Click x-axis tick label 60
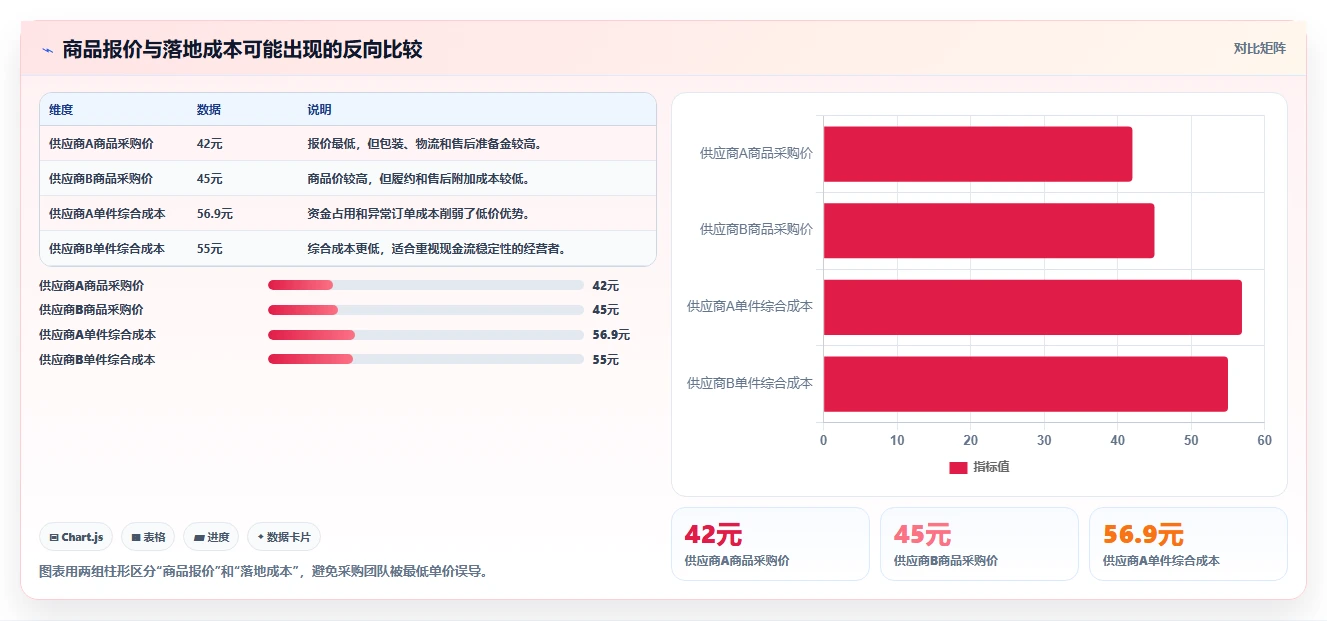 tap(1264, 440)
